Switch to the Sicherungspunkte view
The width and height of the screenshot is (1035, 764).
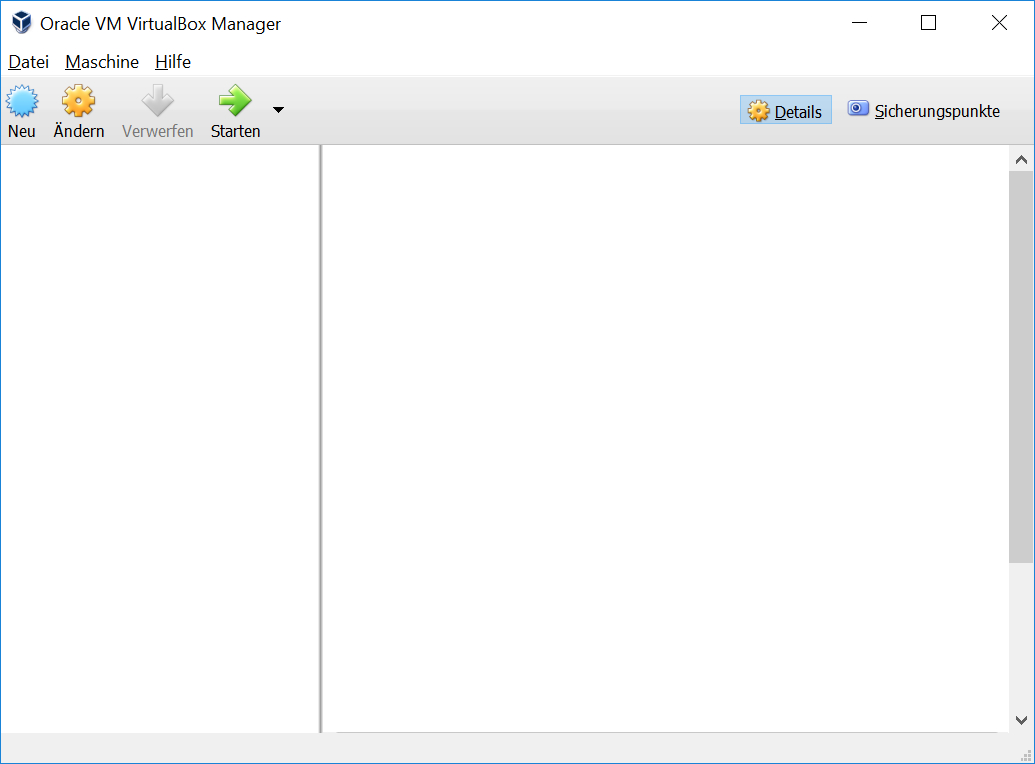pos(923,110)
